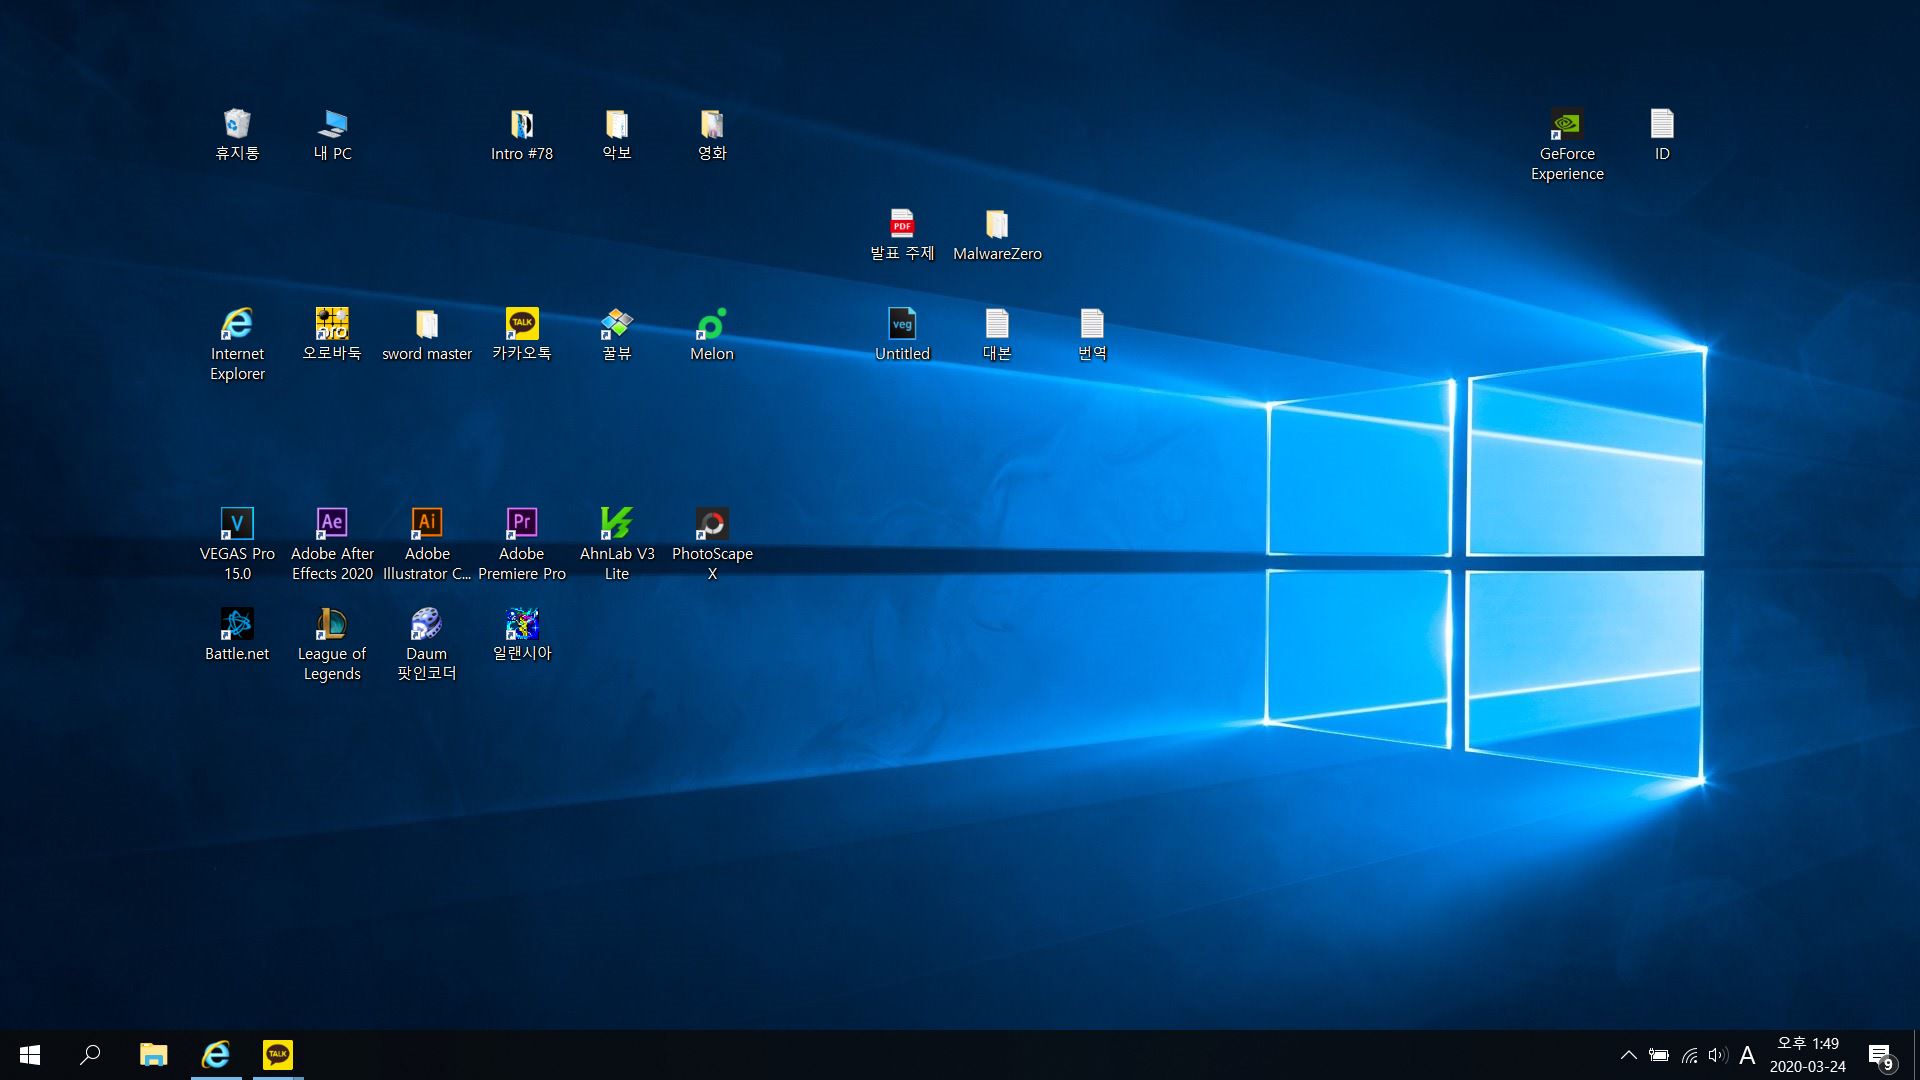Select the Battle.net shortcut
The width and height of the screenshot is (1920, 1080).
coord(237,635)
